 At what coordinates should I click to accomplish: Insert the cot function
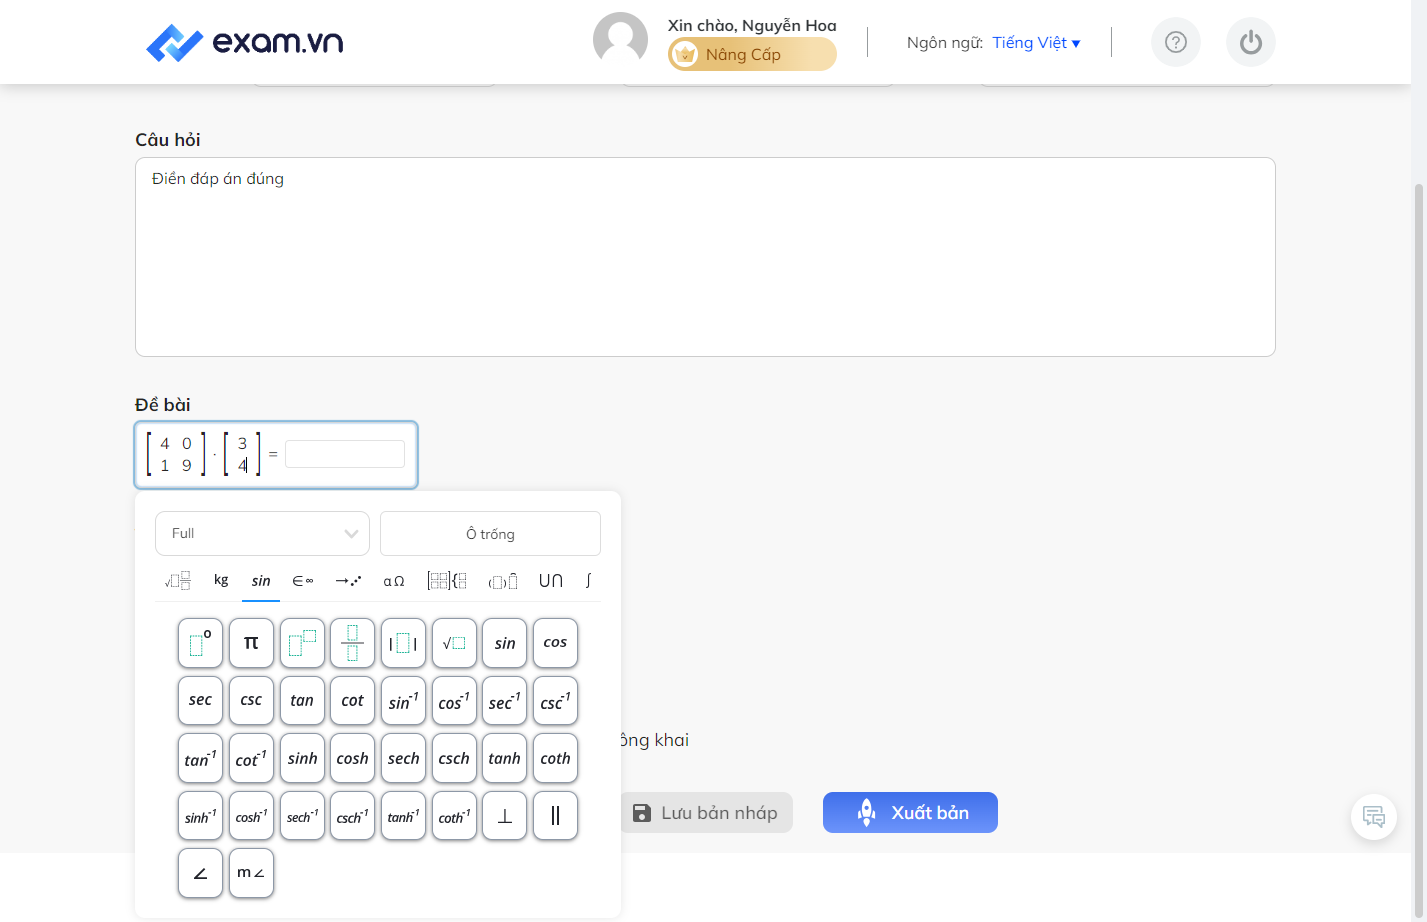point(352,700)
